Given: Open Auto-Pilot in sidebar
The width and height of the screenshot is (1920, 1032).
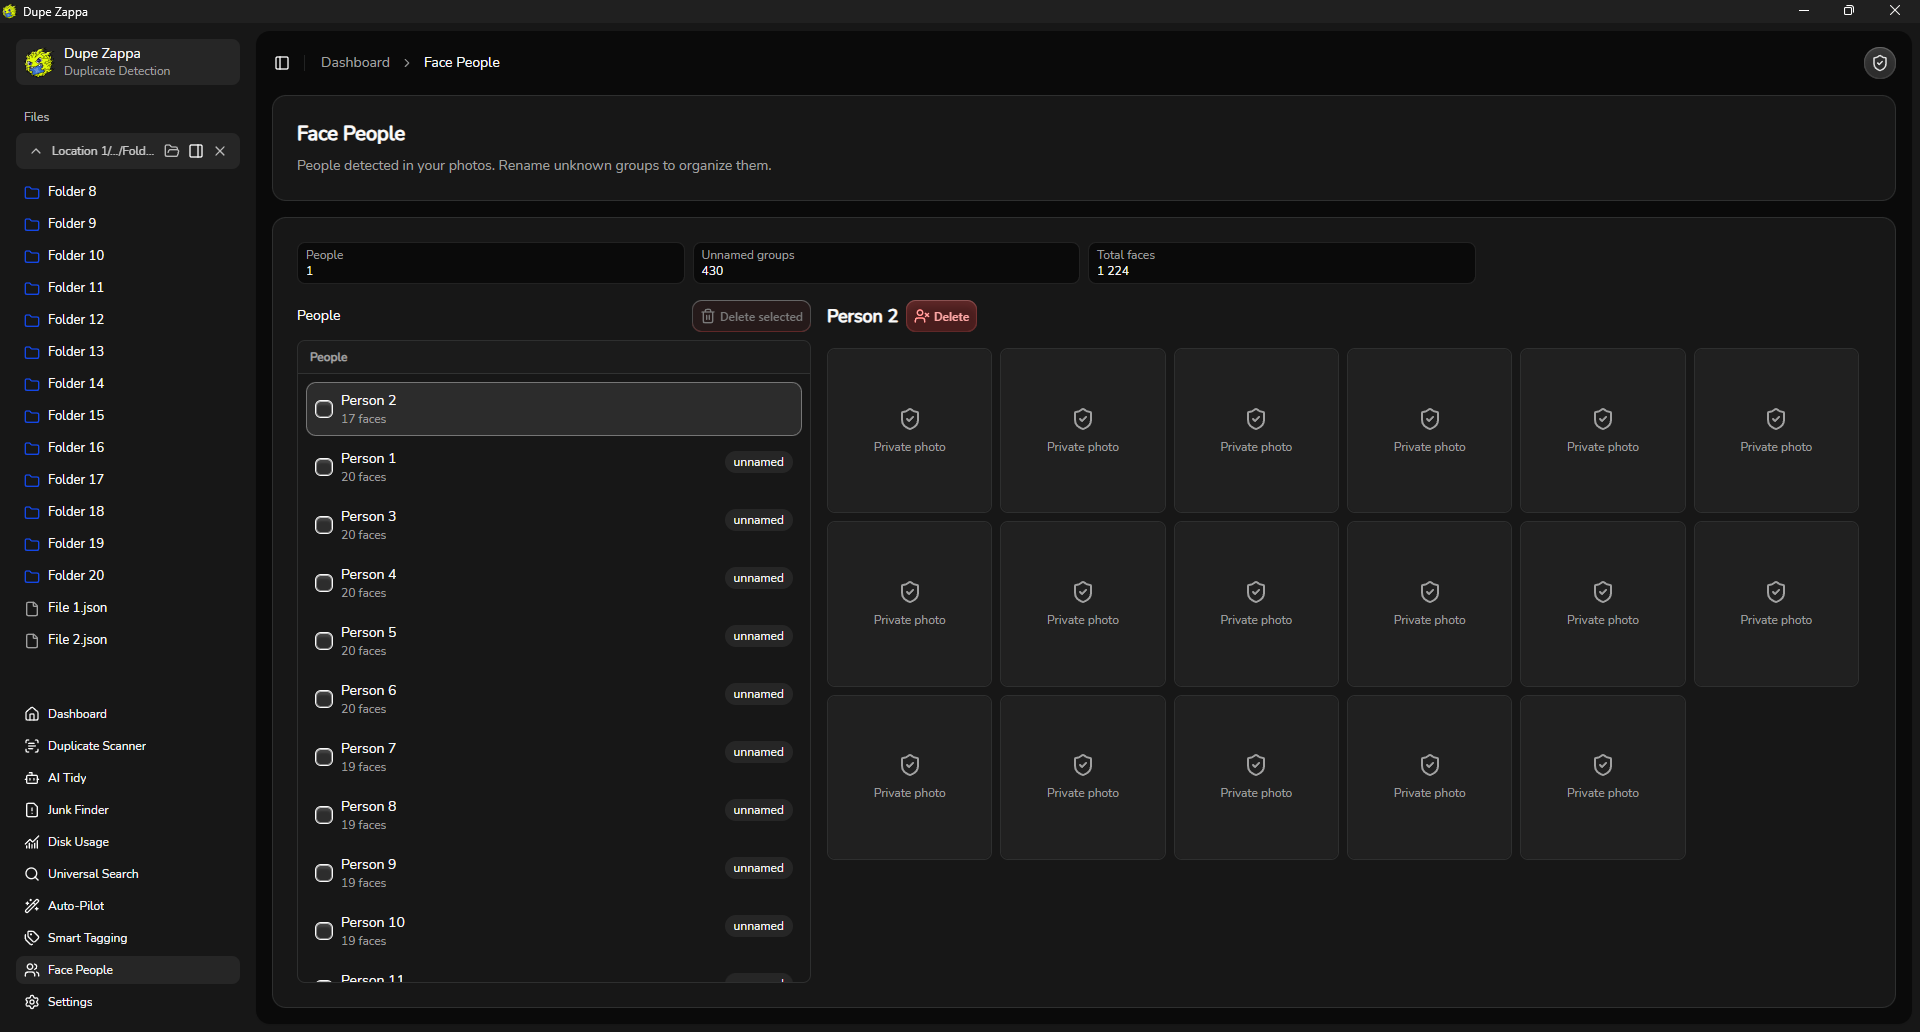Looking at the screenshot, I should pos(128,906).
